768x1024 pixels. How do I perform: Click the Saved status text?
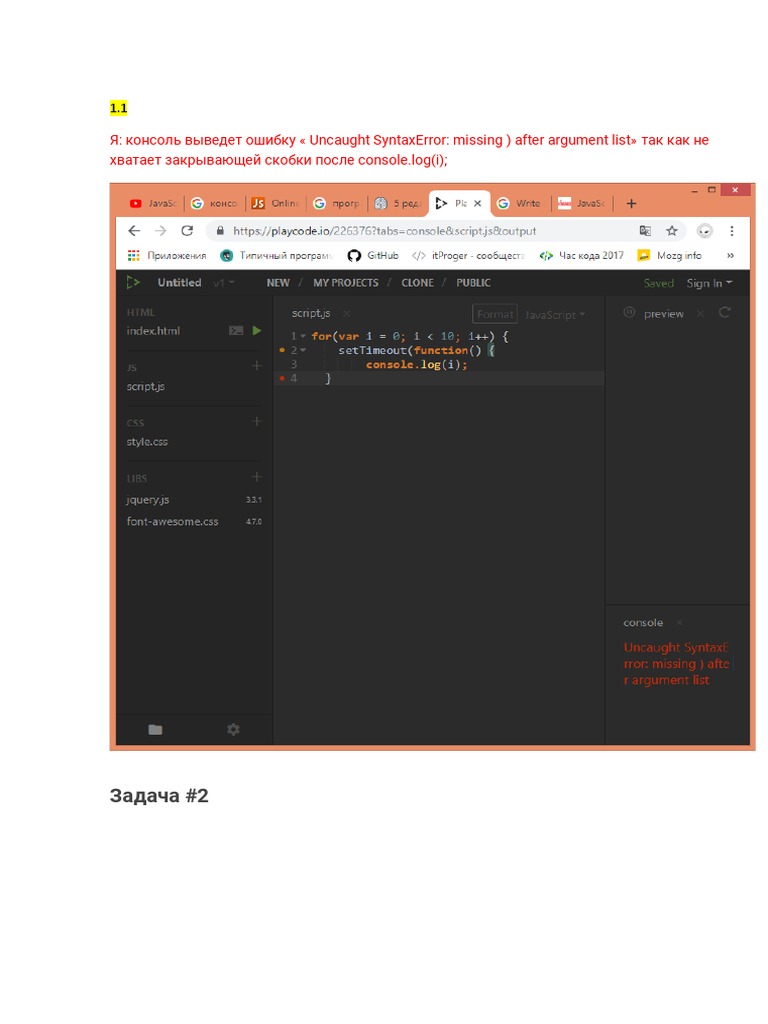click(658, 283)
